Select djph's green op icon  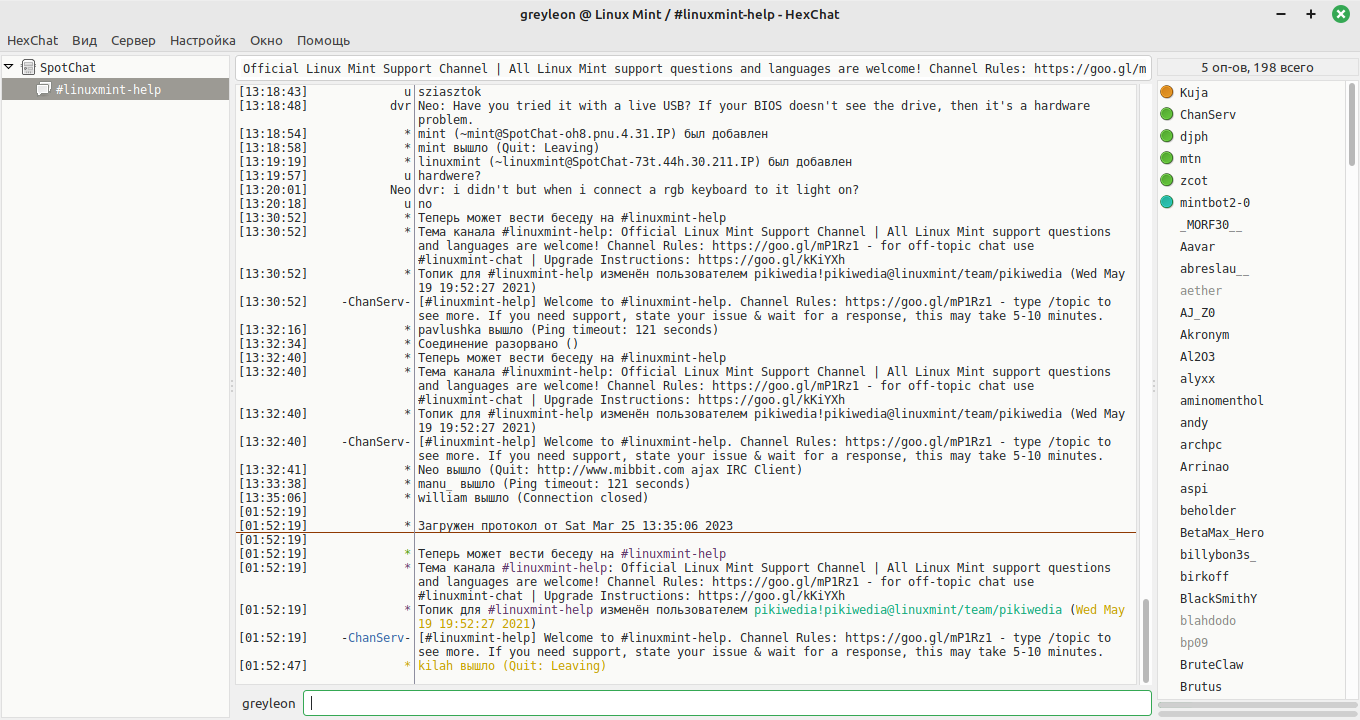[x=1166, y=136]
